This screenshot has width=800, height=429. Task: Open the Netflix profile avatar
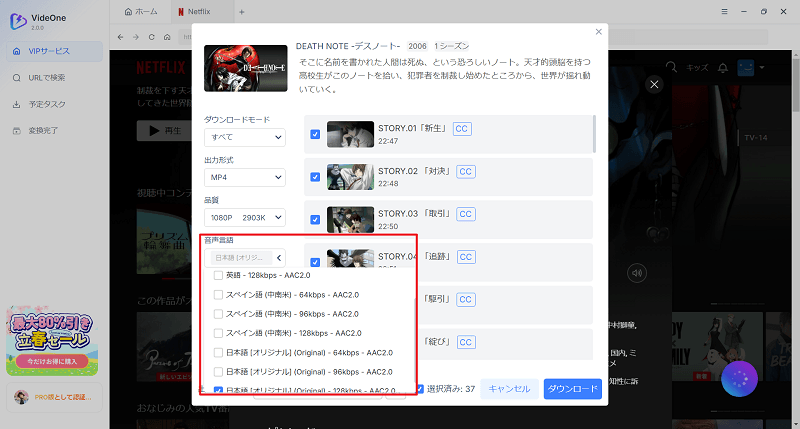coord(746,67)
